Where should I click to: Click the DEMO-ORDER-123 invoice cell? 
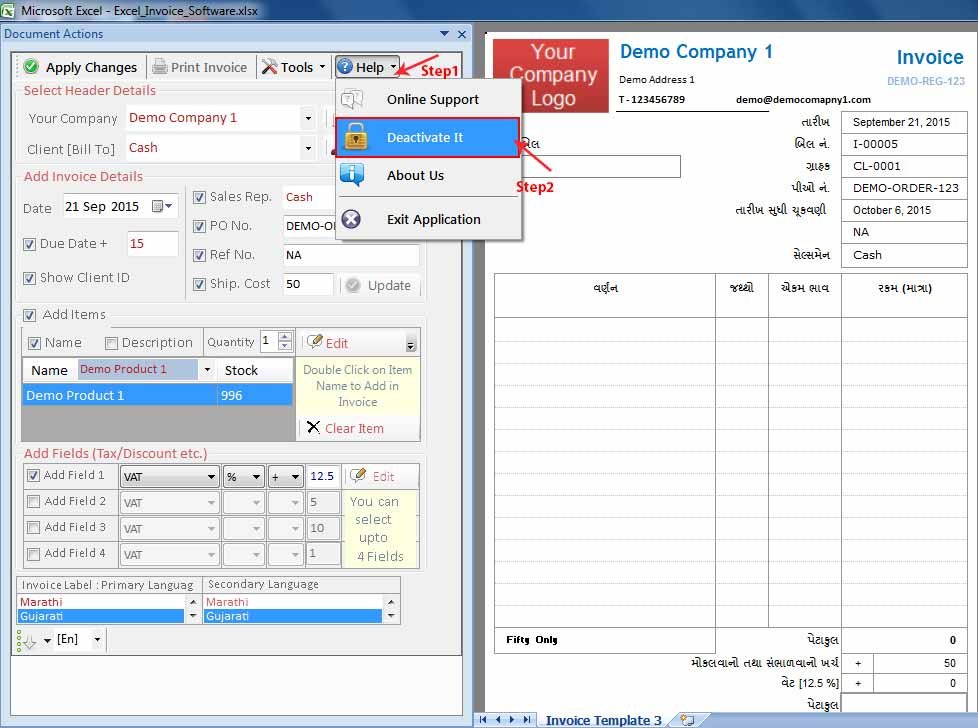903,188
